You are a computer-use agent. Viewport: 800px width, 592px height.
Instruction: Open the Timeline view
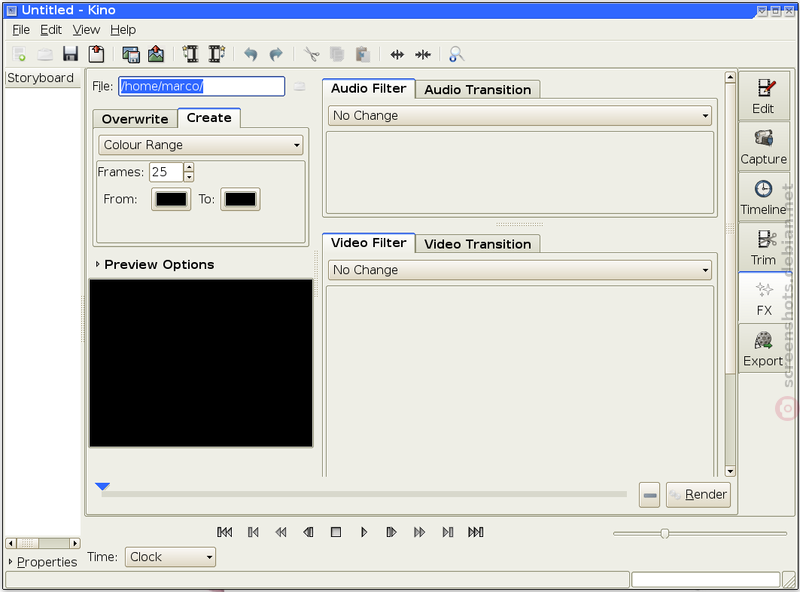tap(763, 197)
